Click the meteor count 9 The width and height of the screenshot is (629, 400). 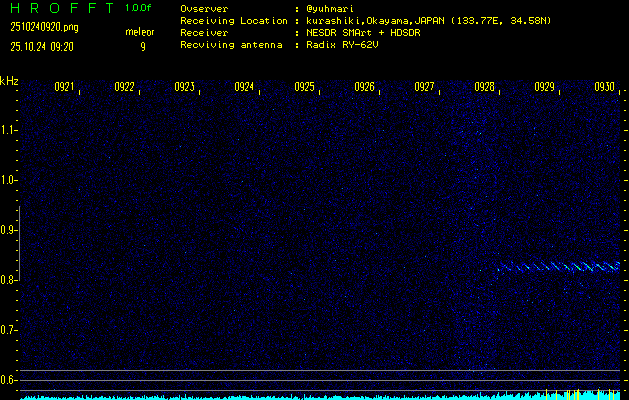point(142,47)
